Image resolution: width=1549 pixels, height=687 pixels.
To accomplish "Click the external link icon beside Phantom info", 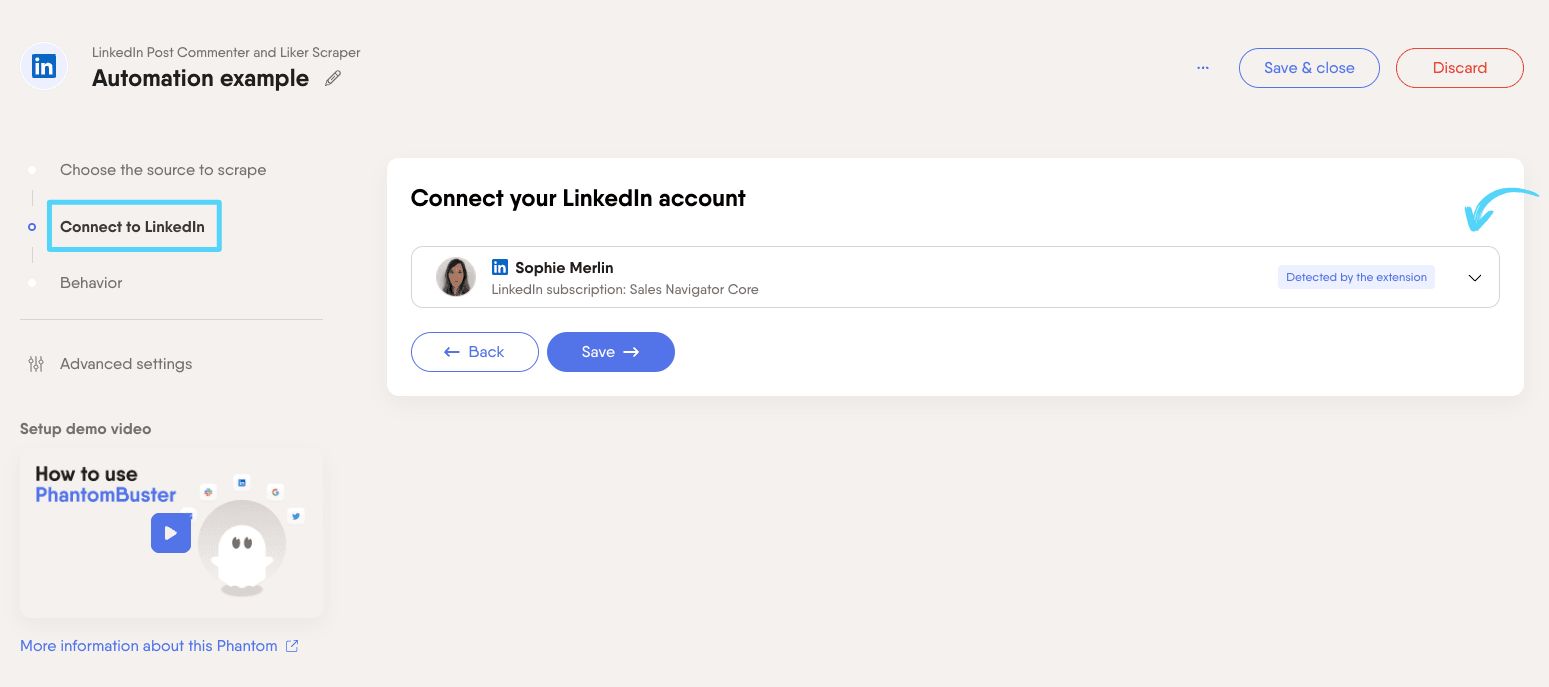I will [x=291, y=645].
